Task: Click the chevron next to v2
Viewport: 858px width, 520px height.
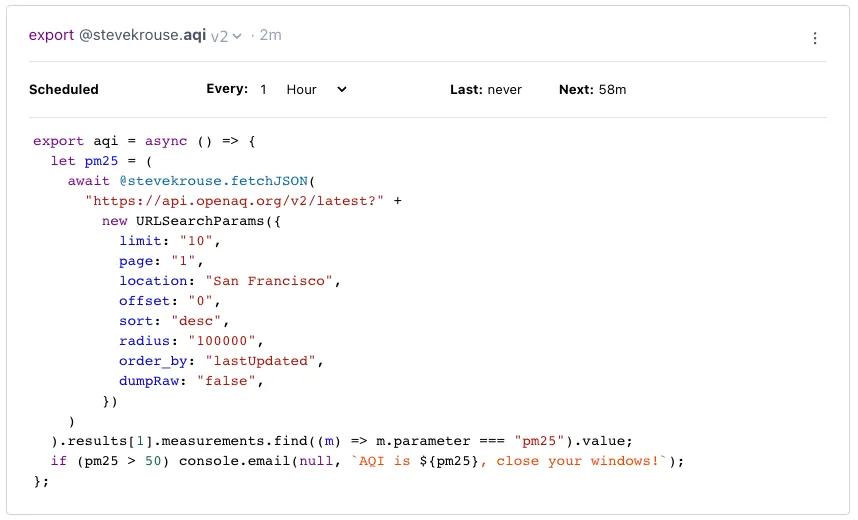Action: click(237, 36)
